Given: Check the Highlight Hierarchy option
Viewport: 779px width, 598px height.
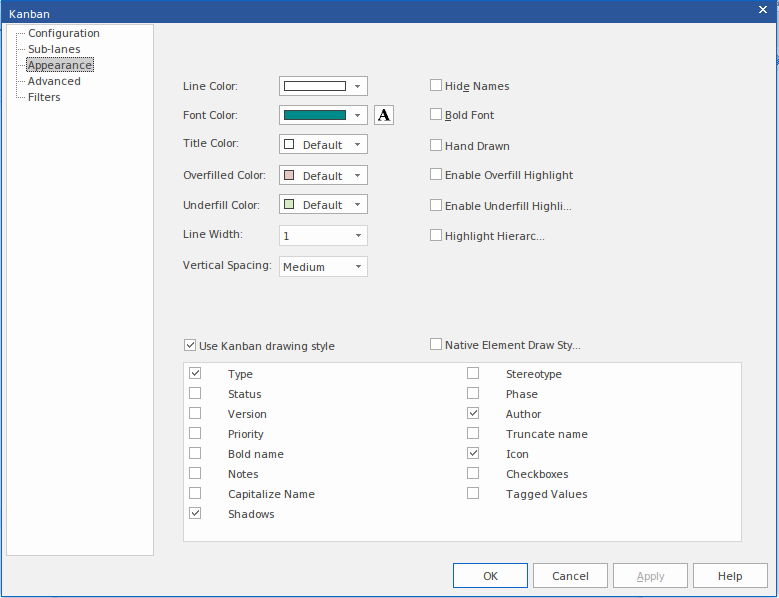Looking at the screenshot, I should click(436, 235).
